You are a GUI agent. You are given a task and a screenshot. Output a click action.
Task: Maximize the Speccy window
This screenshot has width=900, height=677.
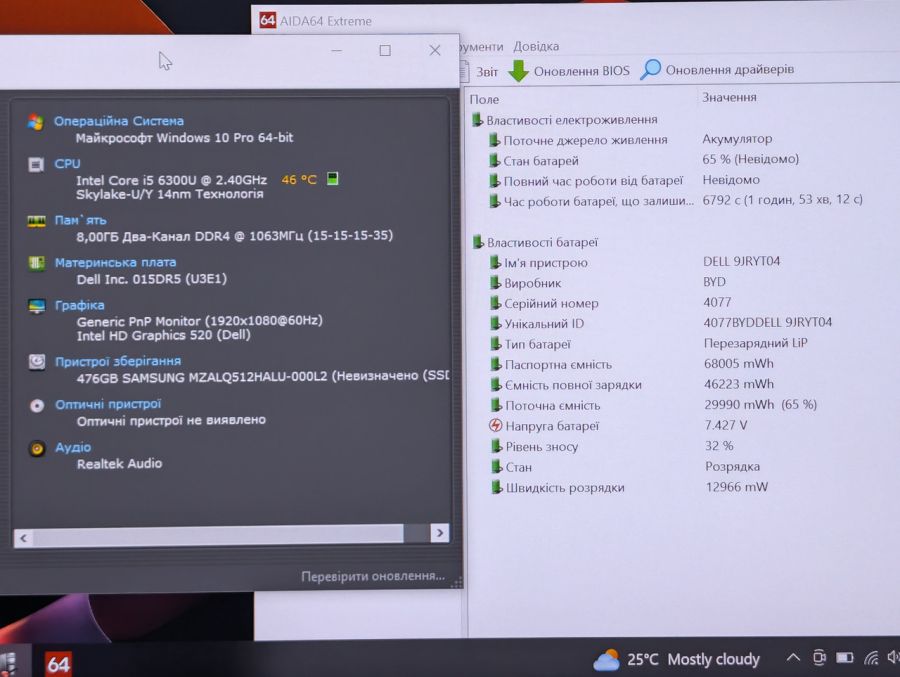click(x=385, y=51)
